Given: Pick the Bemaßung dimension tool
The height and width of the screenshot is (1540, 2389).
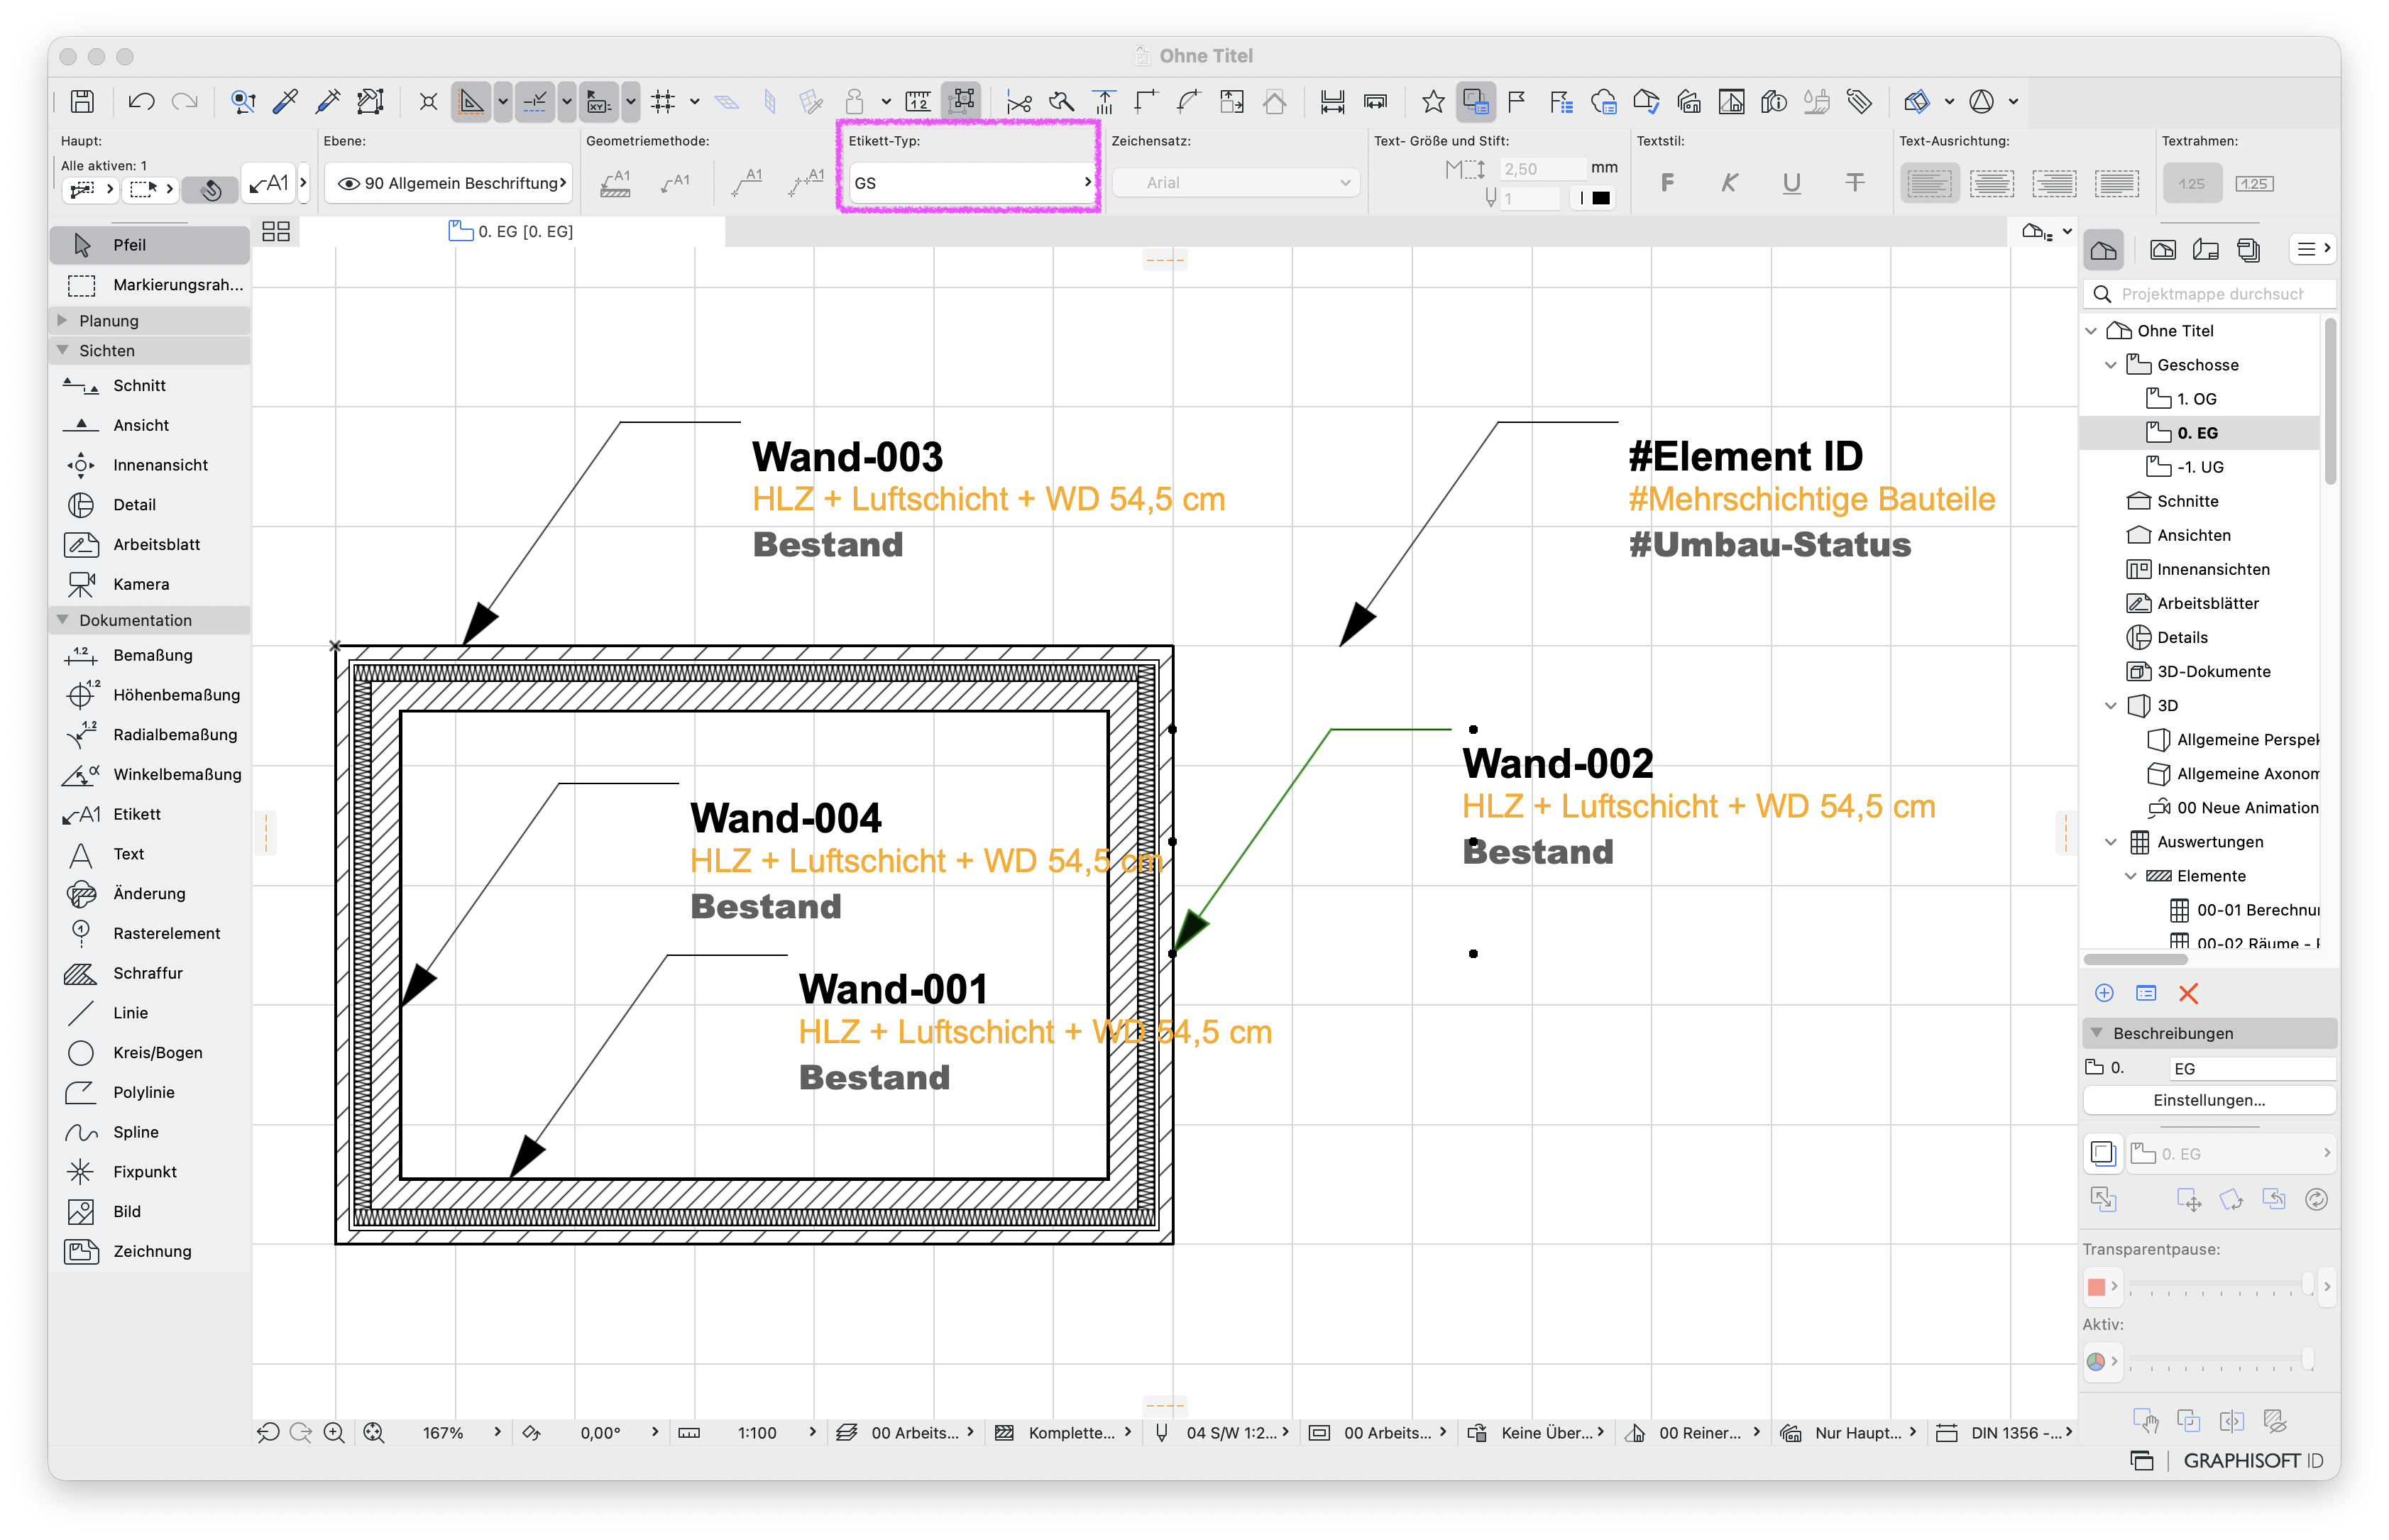Looking at the screenshot, I should (x=150, y=656).
